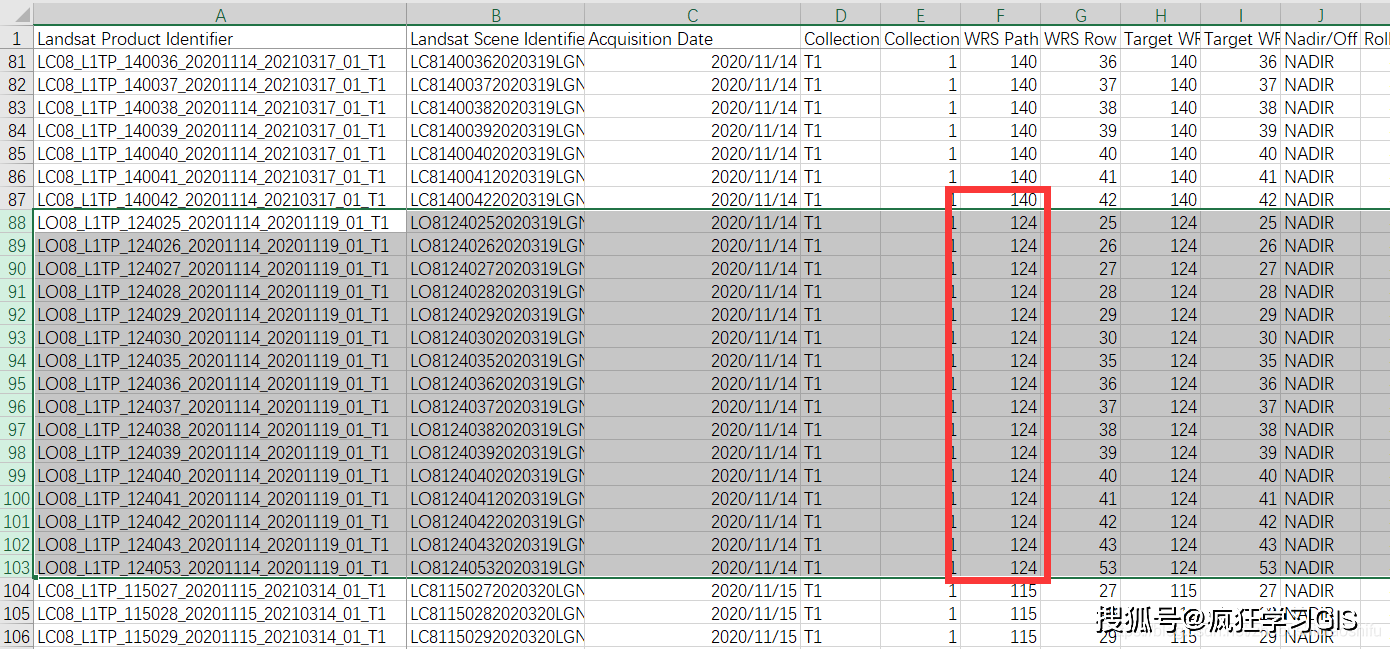Click the Landsat Scene Identifier header cell

[x=495, y=38]
